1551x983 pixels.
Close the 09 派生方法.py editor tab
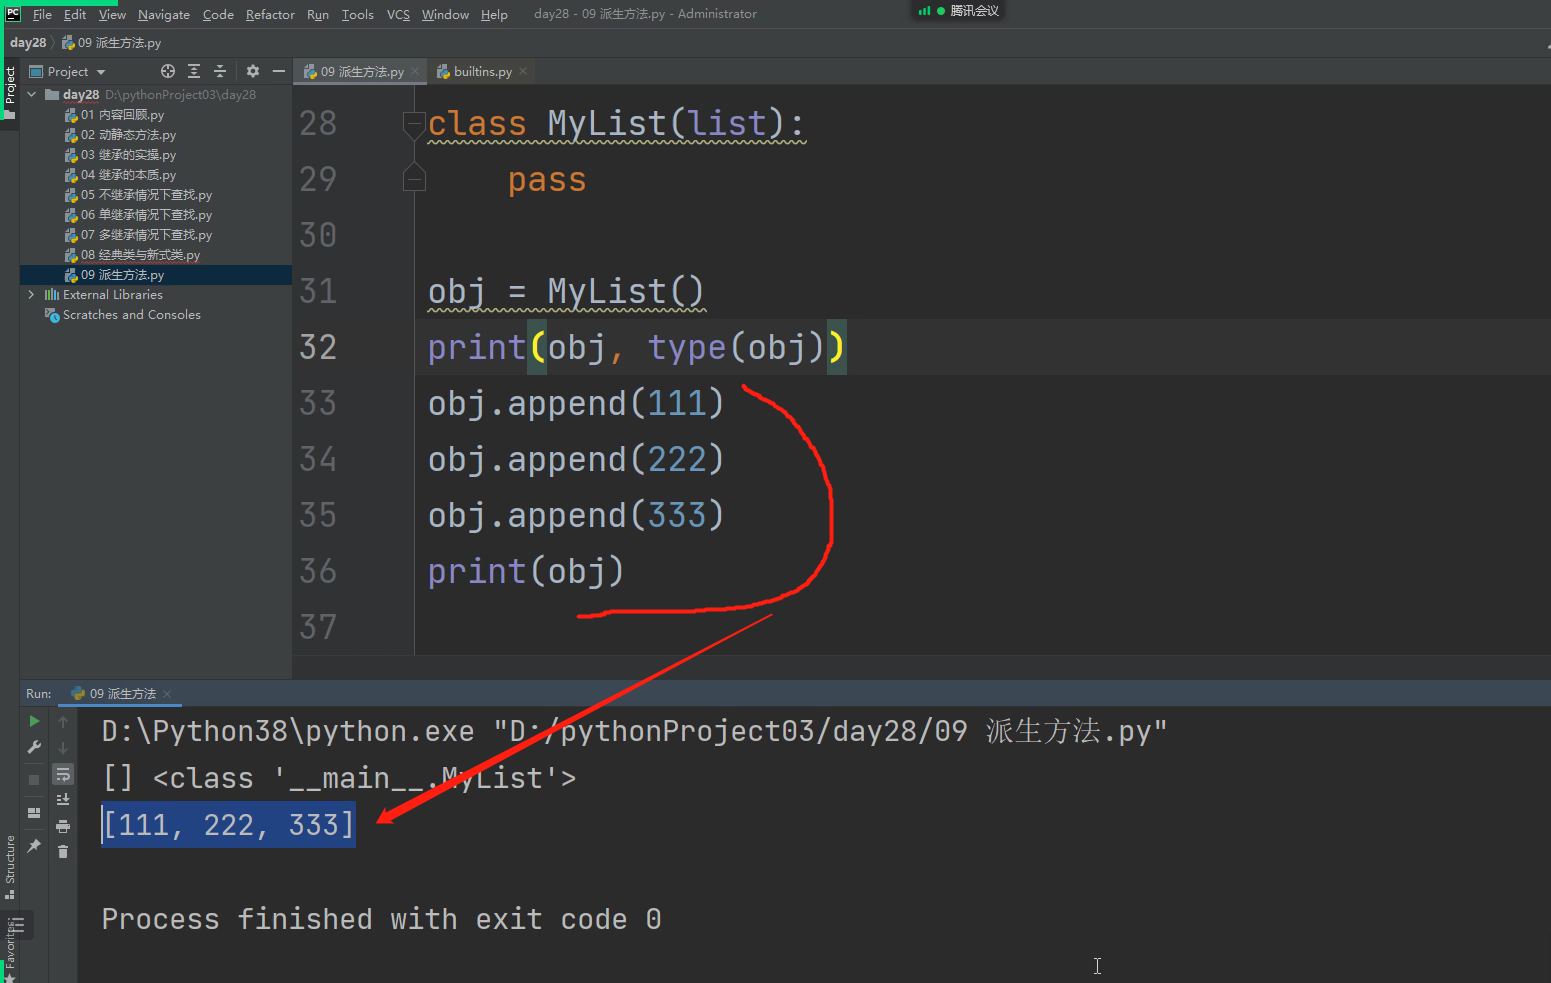coord(415,71)
